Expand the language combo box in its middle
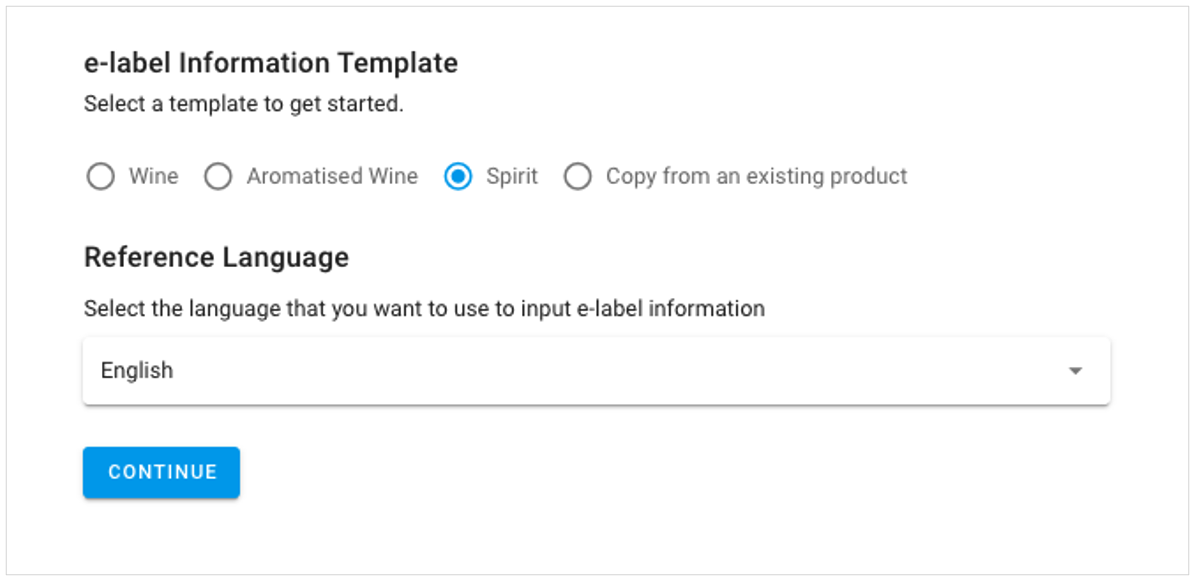 click(x=596, y=371)
